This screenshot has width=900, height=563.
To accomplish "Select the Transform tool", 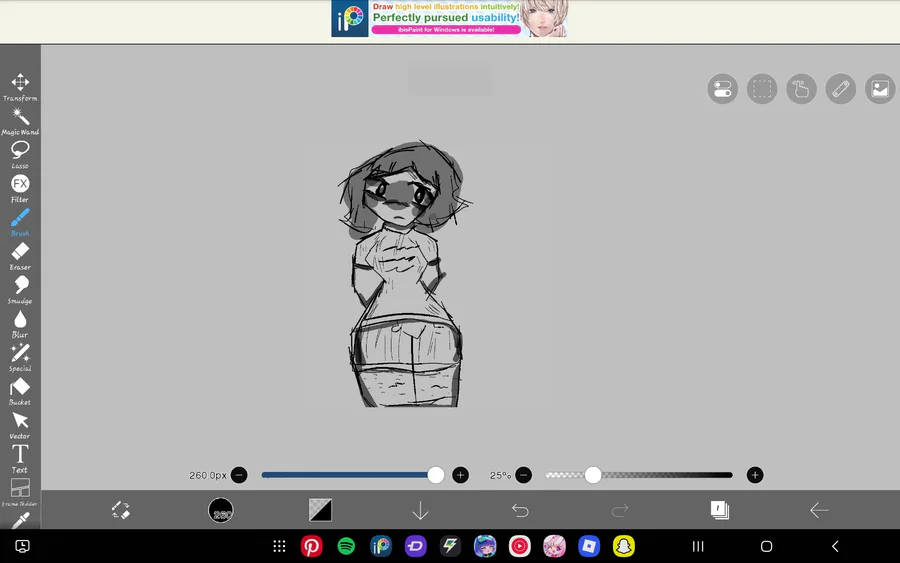I will tap(20, 87).
